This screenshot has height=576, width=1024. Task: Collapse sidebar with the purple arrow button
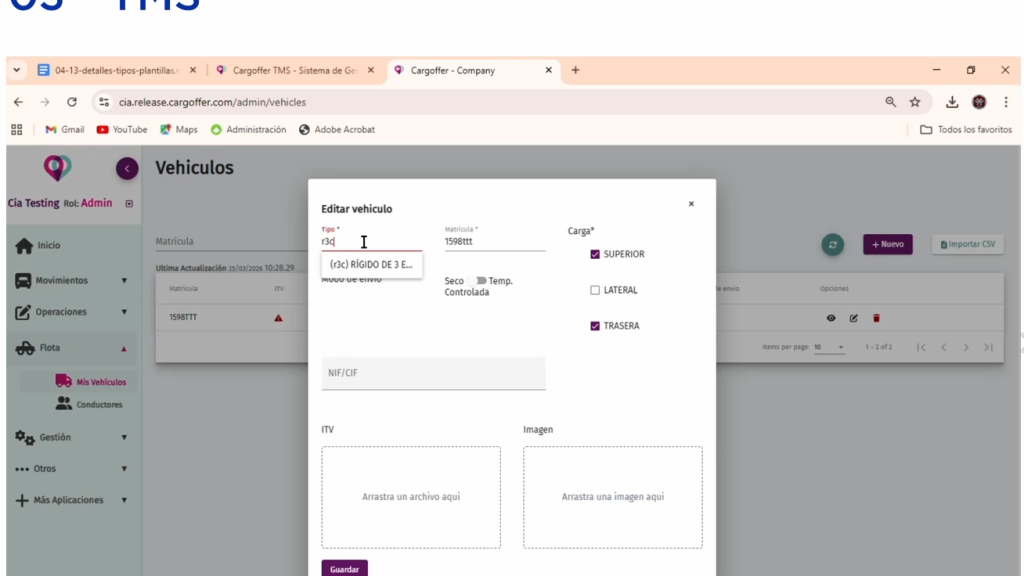(x=127, y=169)
